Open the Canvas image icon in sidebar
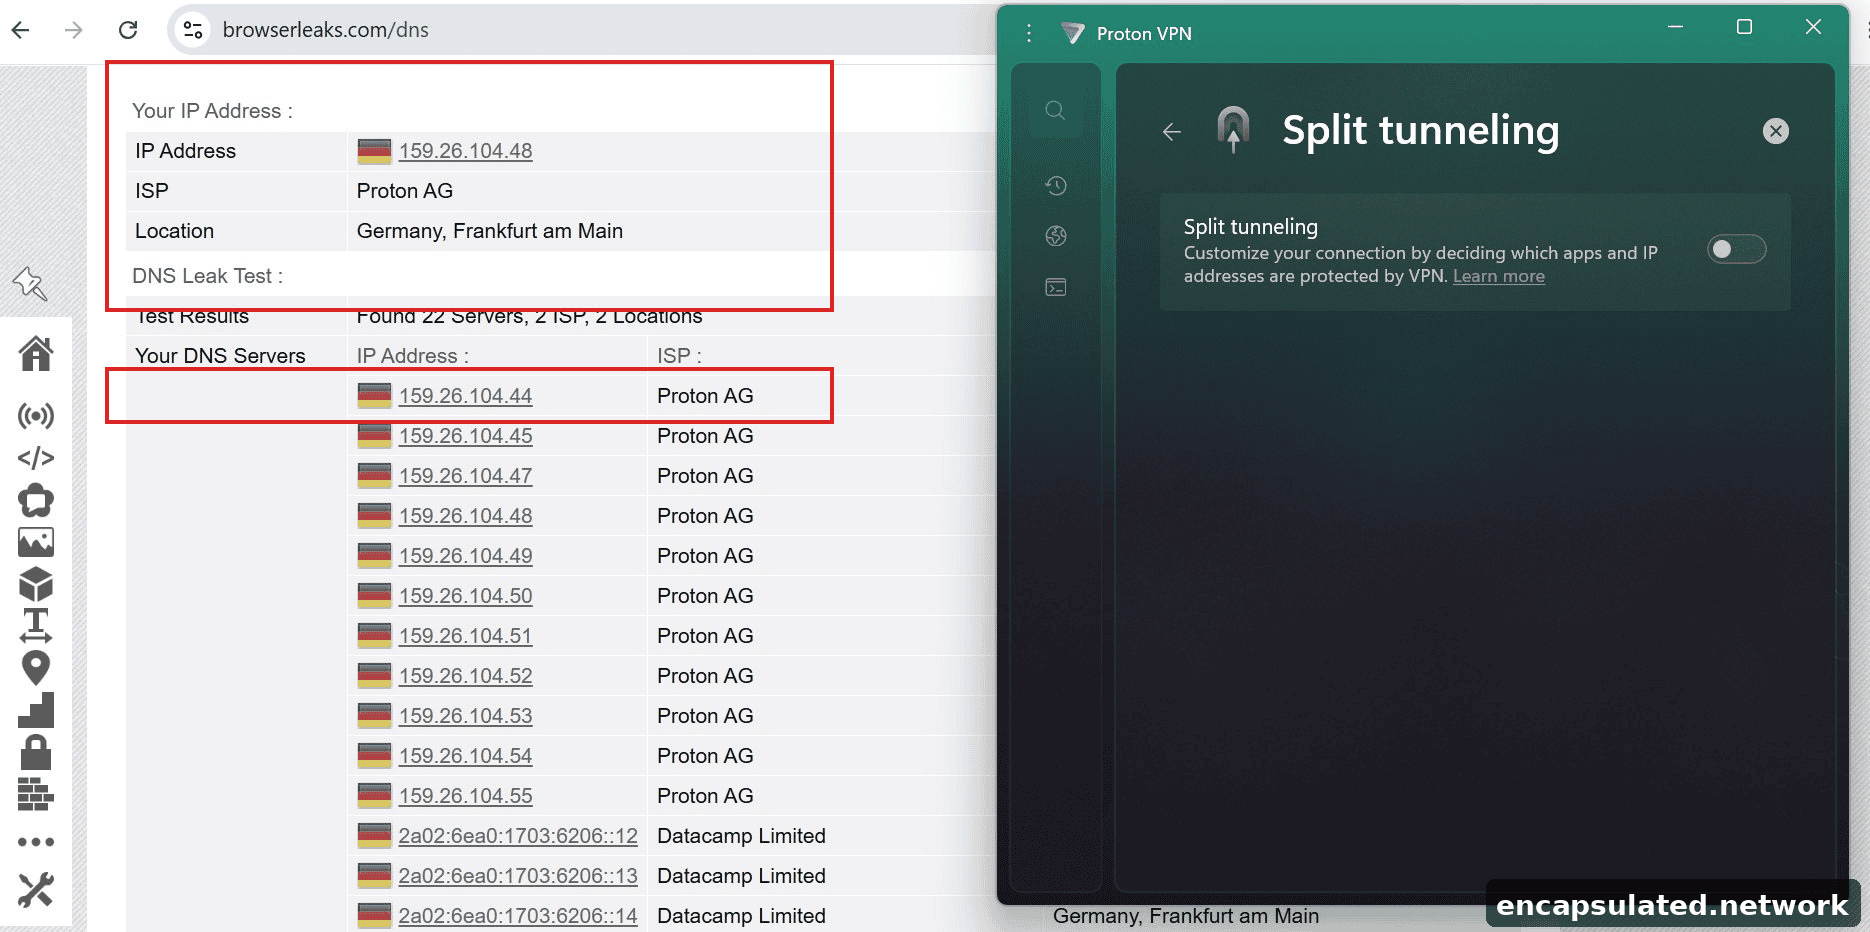Image resolution: width=1870 pixels, height=932 pixels. click(x=36, y=542)
